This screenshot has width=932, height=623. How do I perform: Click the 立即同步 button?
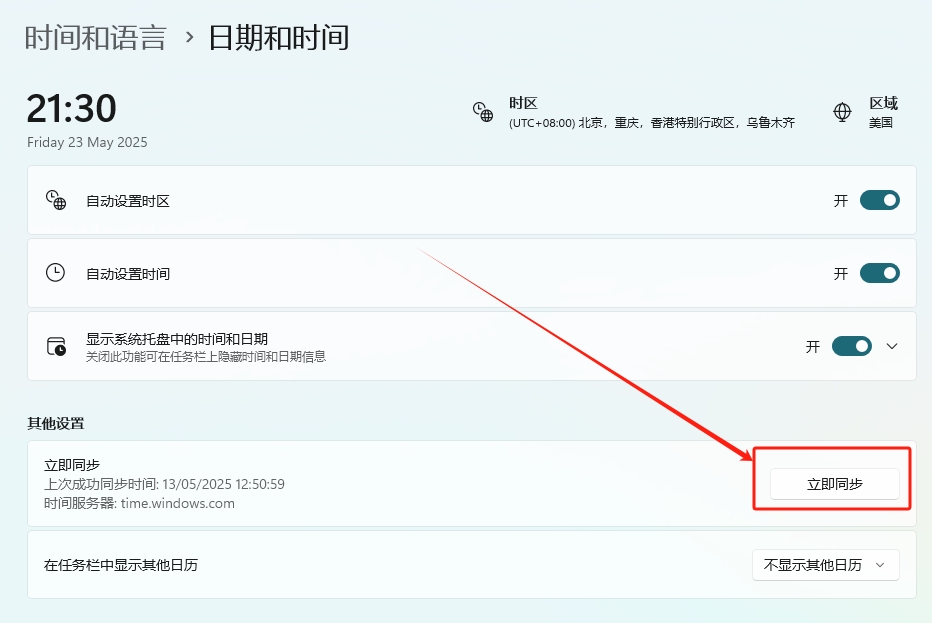pos(835,484)
